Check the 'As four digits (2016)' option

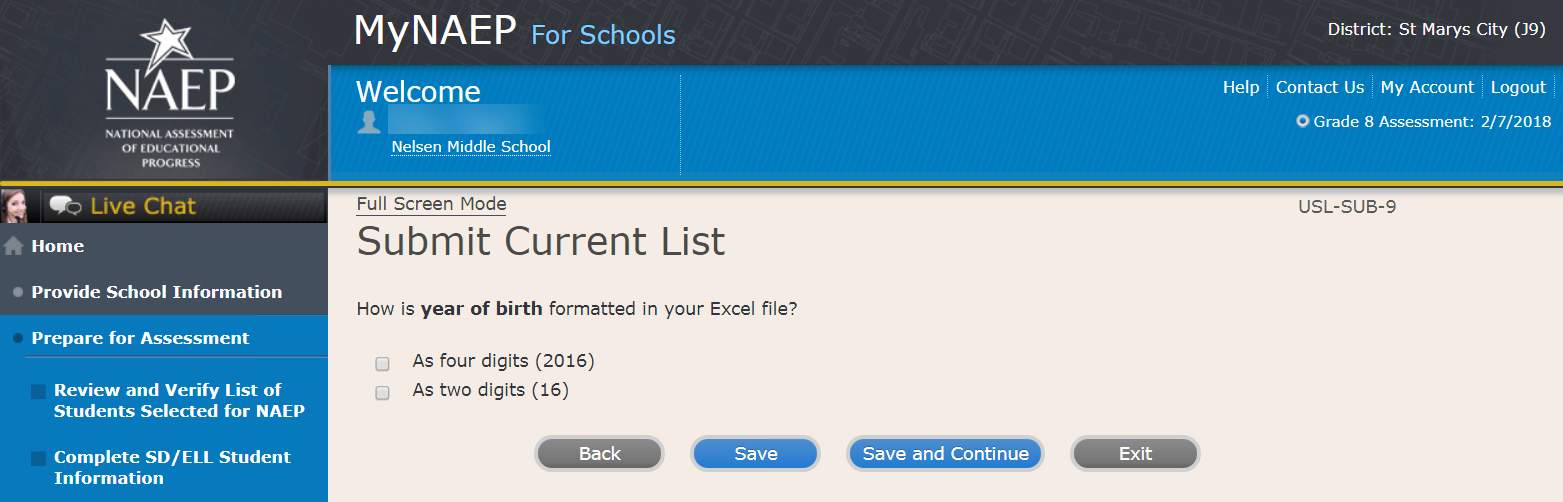tap(382, 364)
